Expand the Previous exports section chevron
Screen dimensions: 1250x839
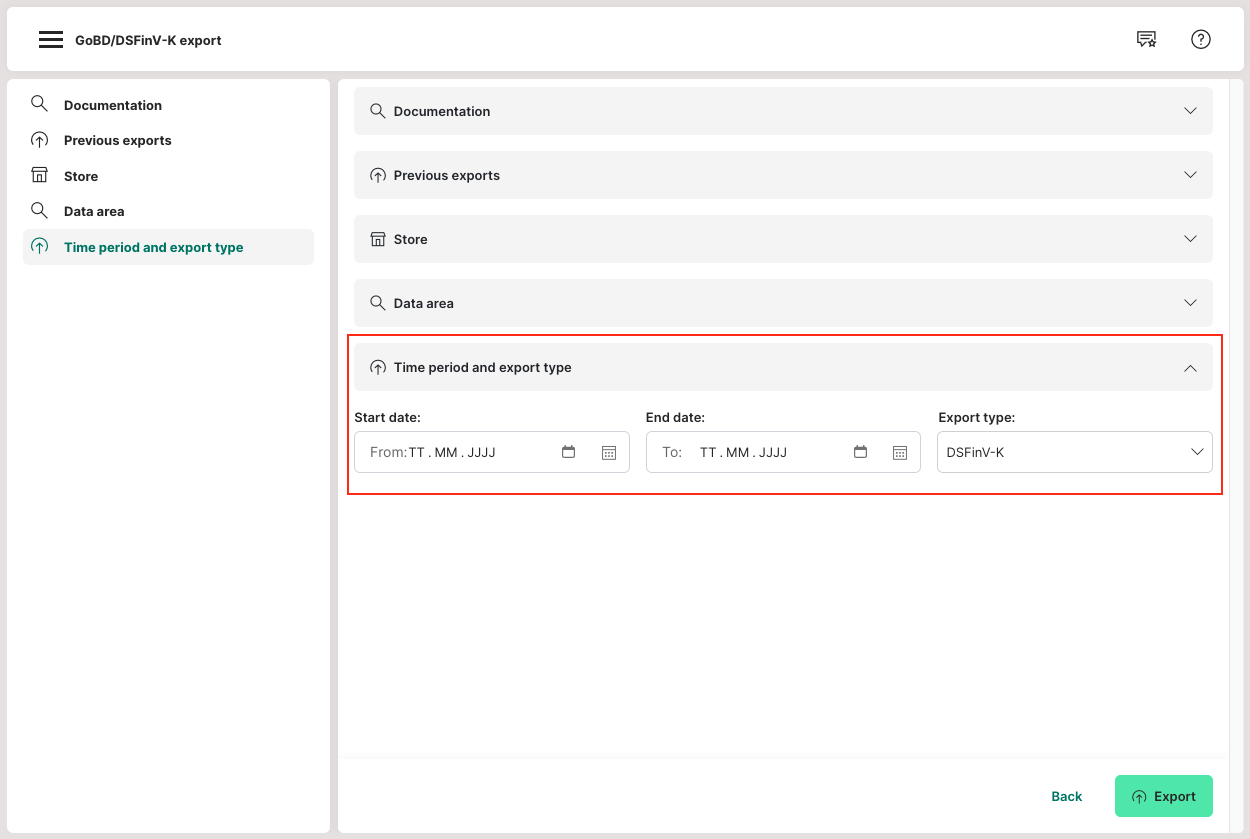click(1190, 175)
